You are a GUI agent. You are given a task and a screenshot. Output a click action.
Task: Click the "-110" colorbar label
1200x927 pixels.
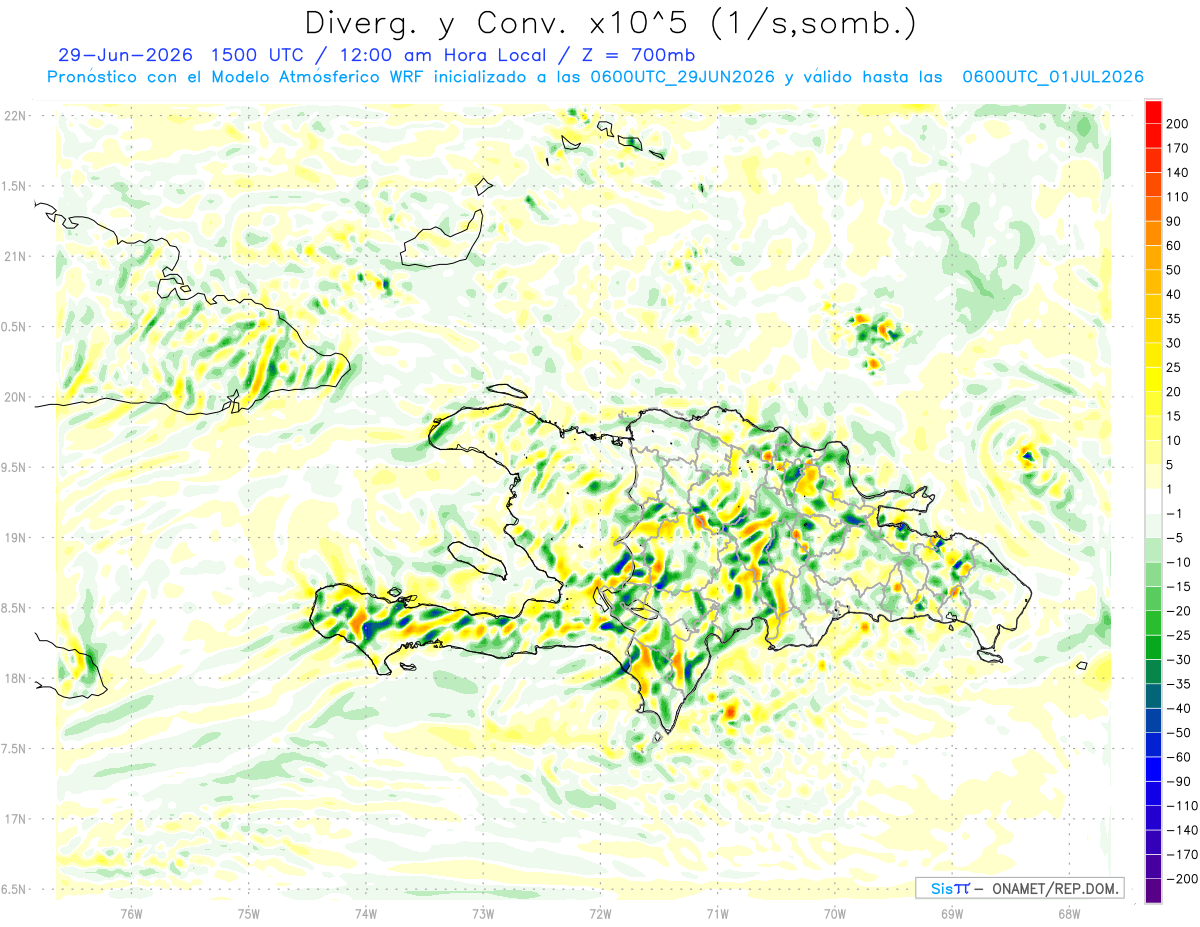point(1182,807)
